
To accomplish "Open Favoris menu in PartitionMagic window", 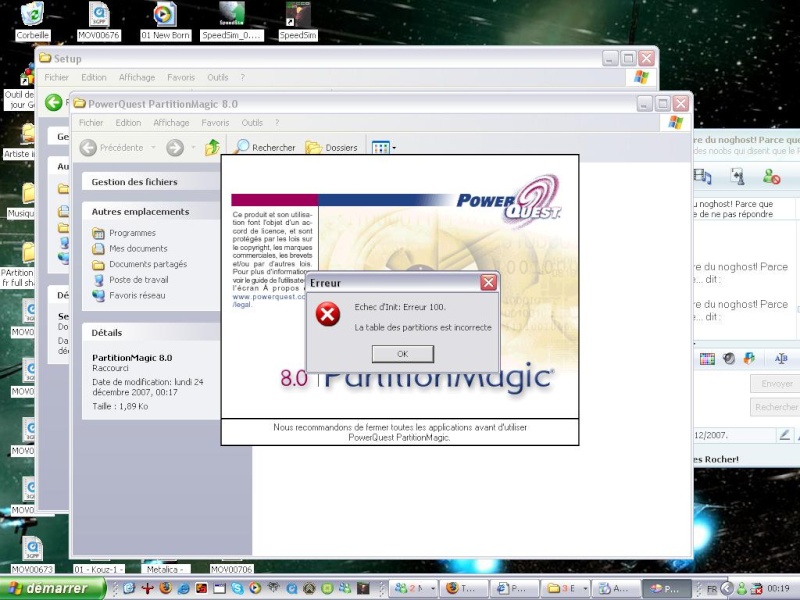I will pos(215,122).
